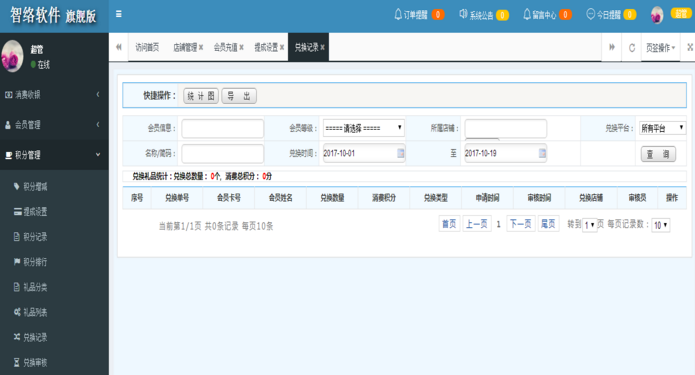Screen dimensions: 695x375
Task: Click the refresh icon in the tab bar
Action: 632,47
